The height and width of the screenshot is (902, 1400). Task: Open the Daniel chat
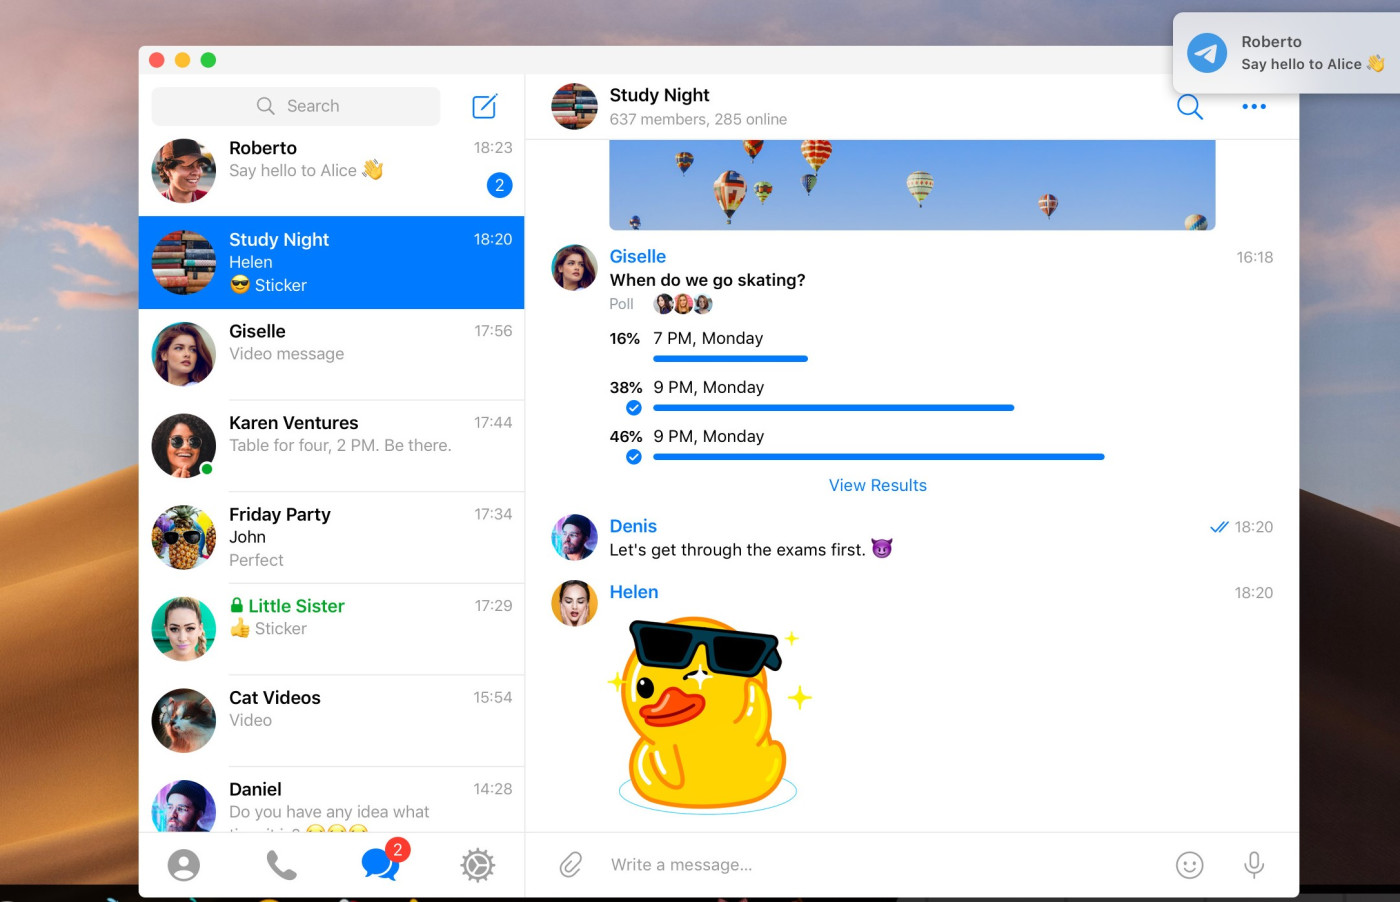point(331,800)
